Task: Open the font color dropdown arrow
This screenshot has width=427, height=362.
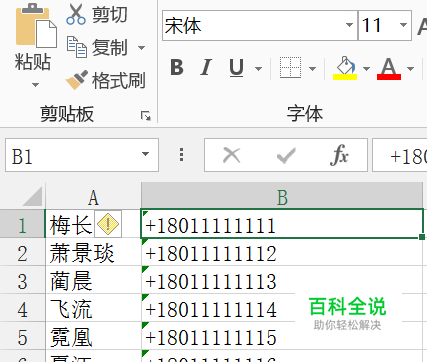Action: 410,69
